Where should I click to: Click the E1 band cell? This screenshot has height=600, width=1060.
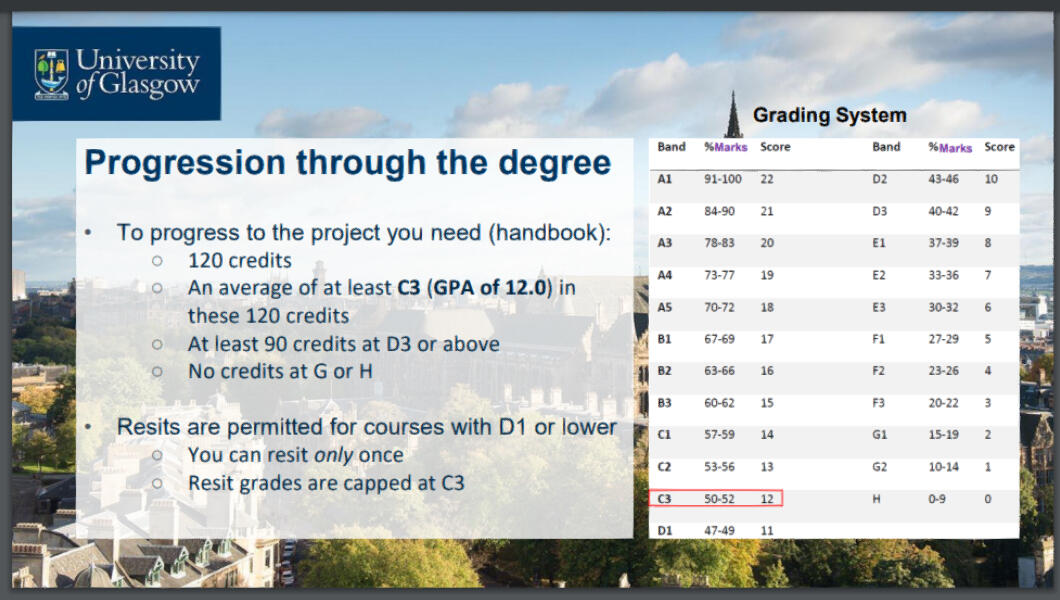click(879, 243)
